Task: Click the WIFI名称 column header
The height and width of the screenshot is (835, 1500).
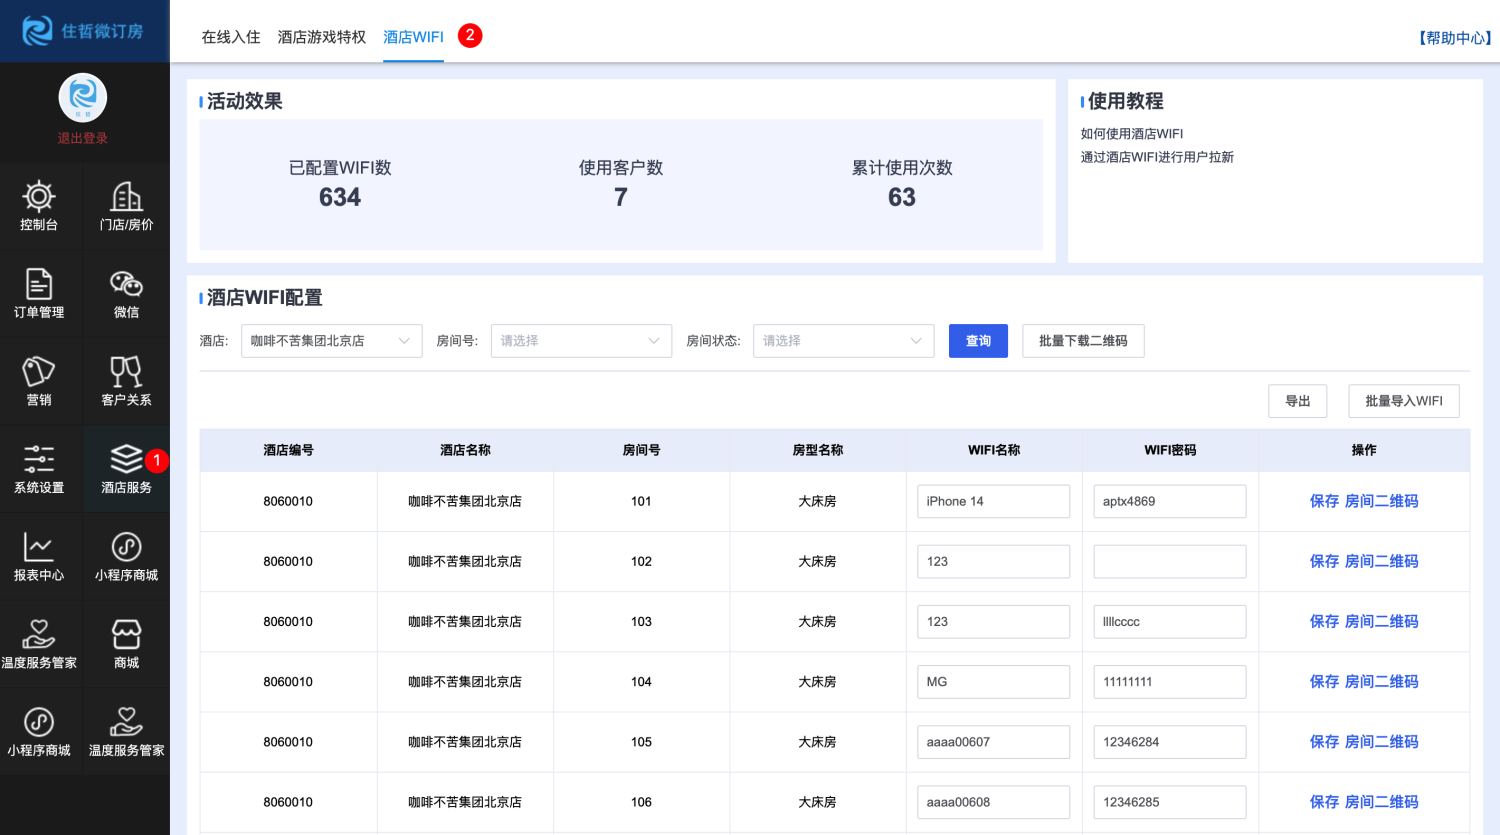Action: 994,450
